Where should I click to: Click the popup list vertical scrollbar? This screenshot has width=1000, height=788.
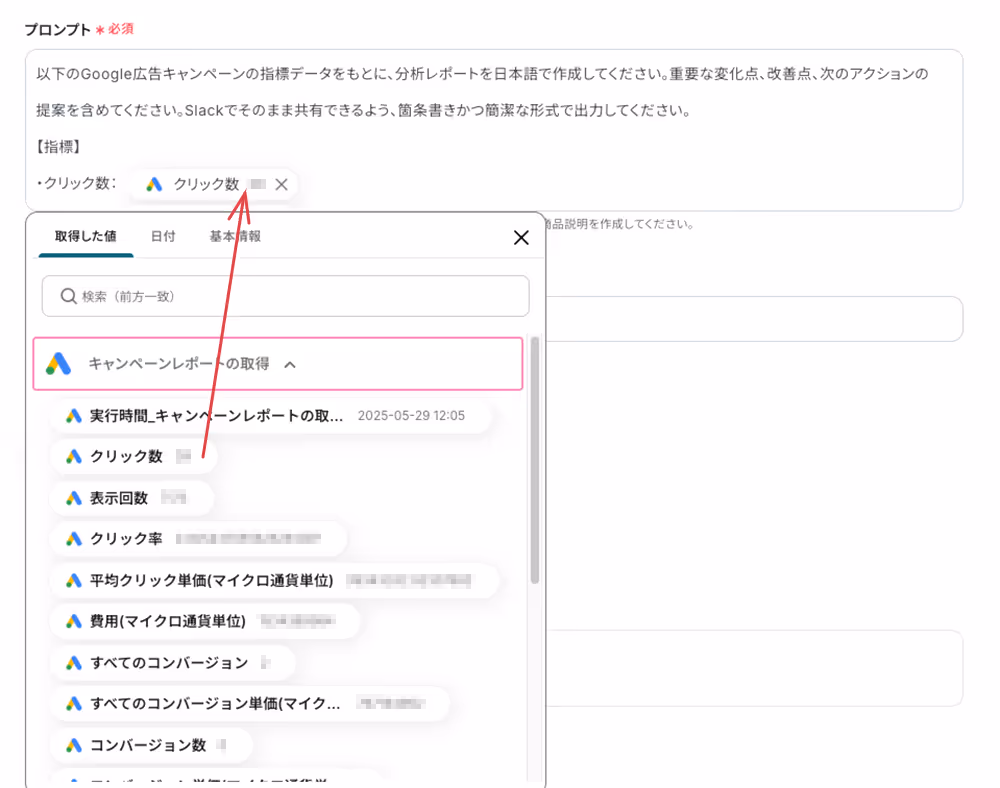534,459
